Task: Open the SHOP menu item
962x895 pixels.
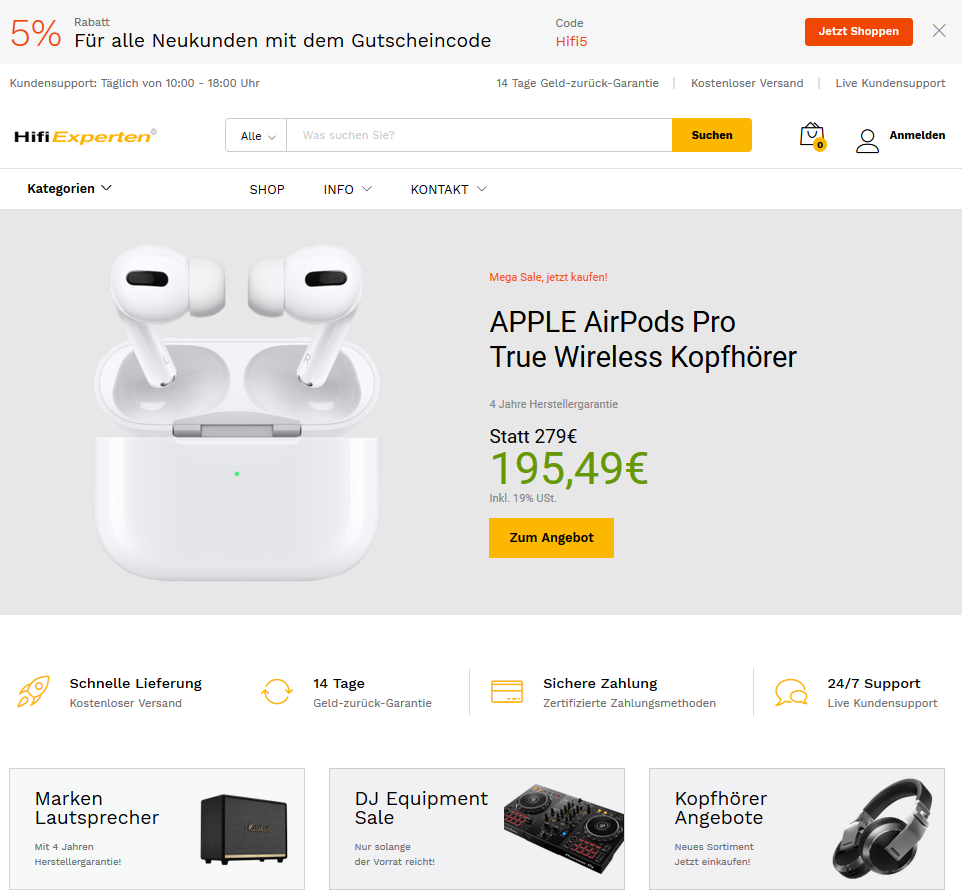Action: pyautogui.click(x=267, y=190)
